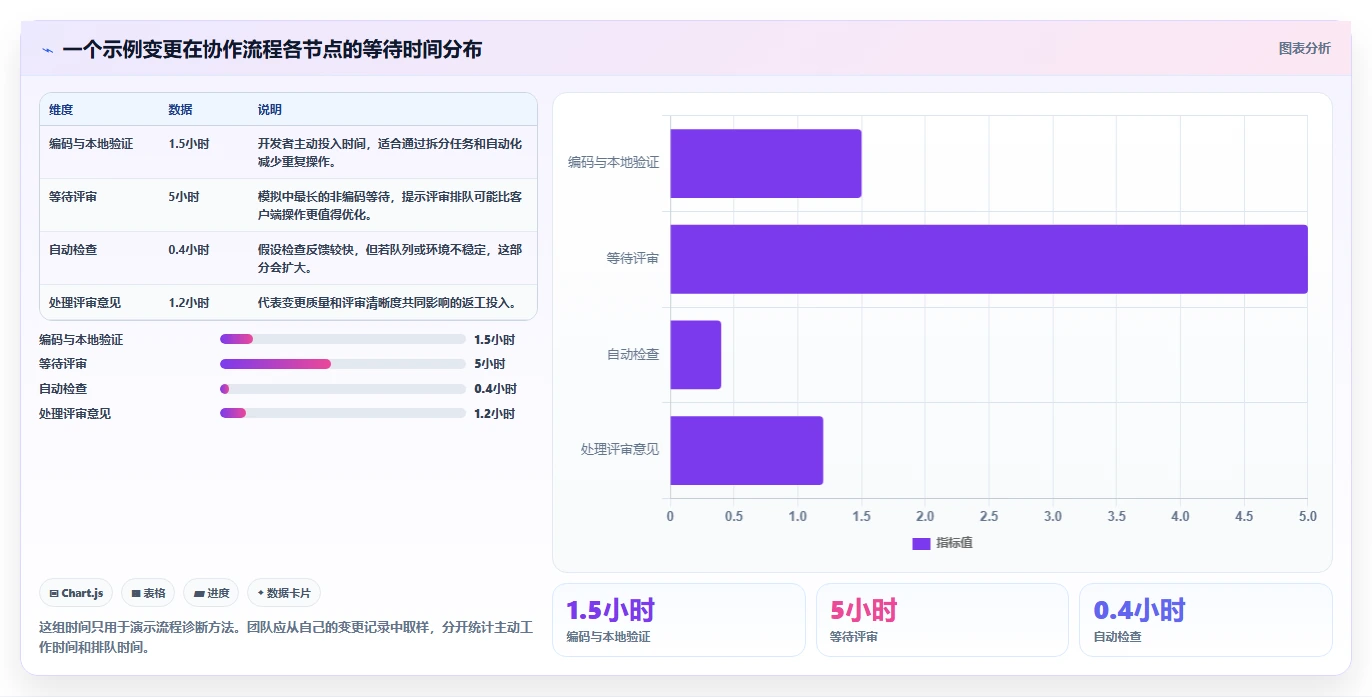Select the 表格 chip
1372x697 pixels.
coord(148,593)
